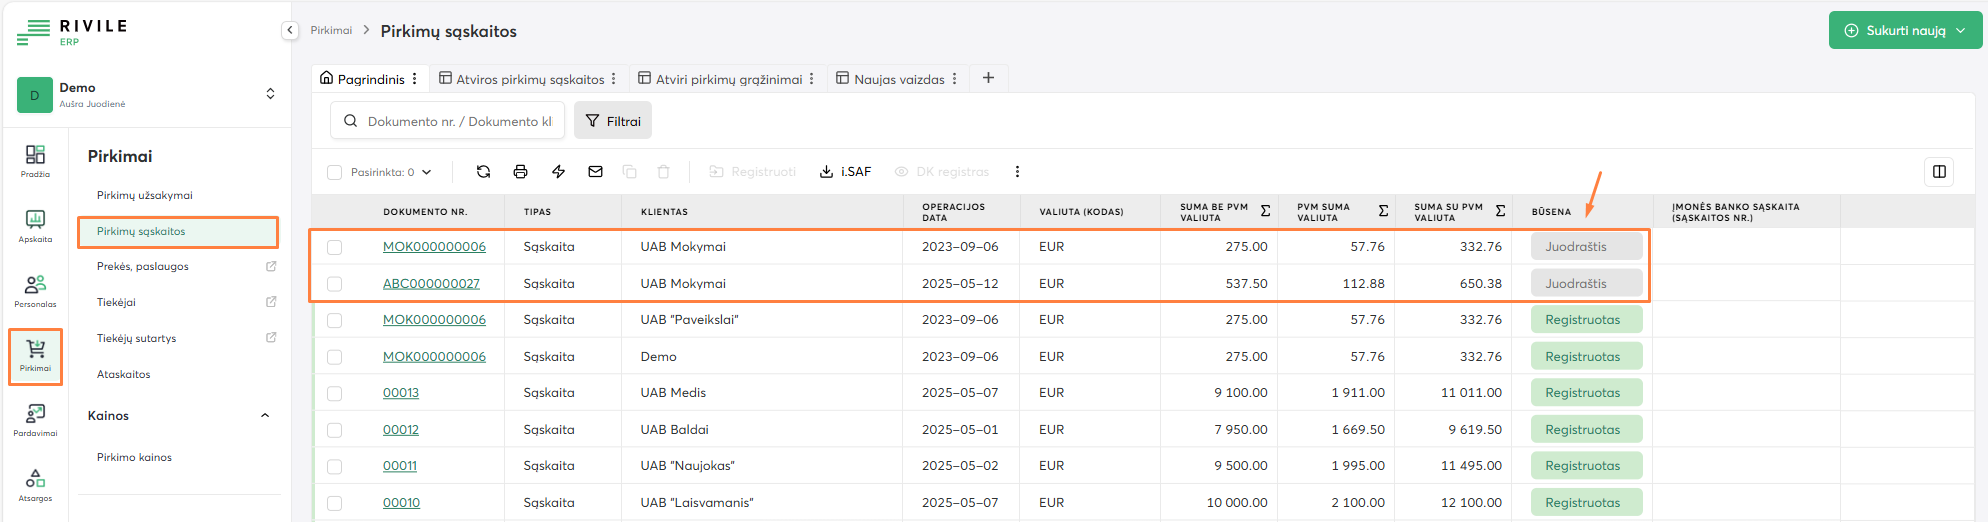
Task: Check the box for invoice ABC000000027
Action: tap(335, 284)
